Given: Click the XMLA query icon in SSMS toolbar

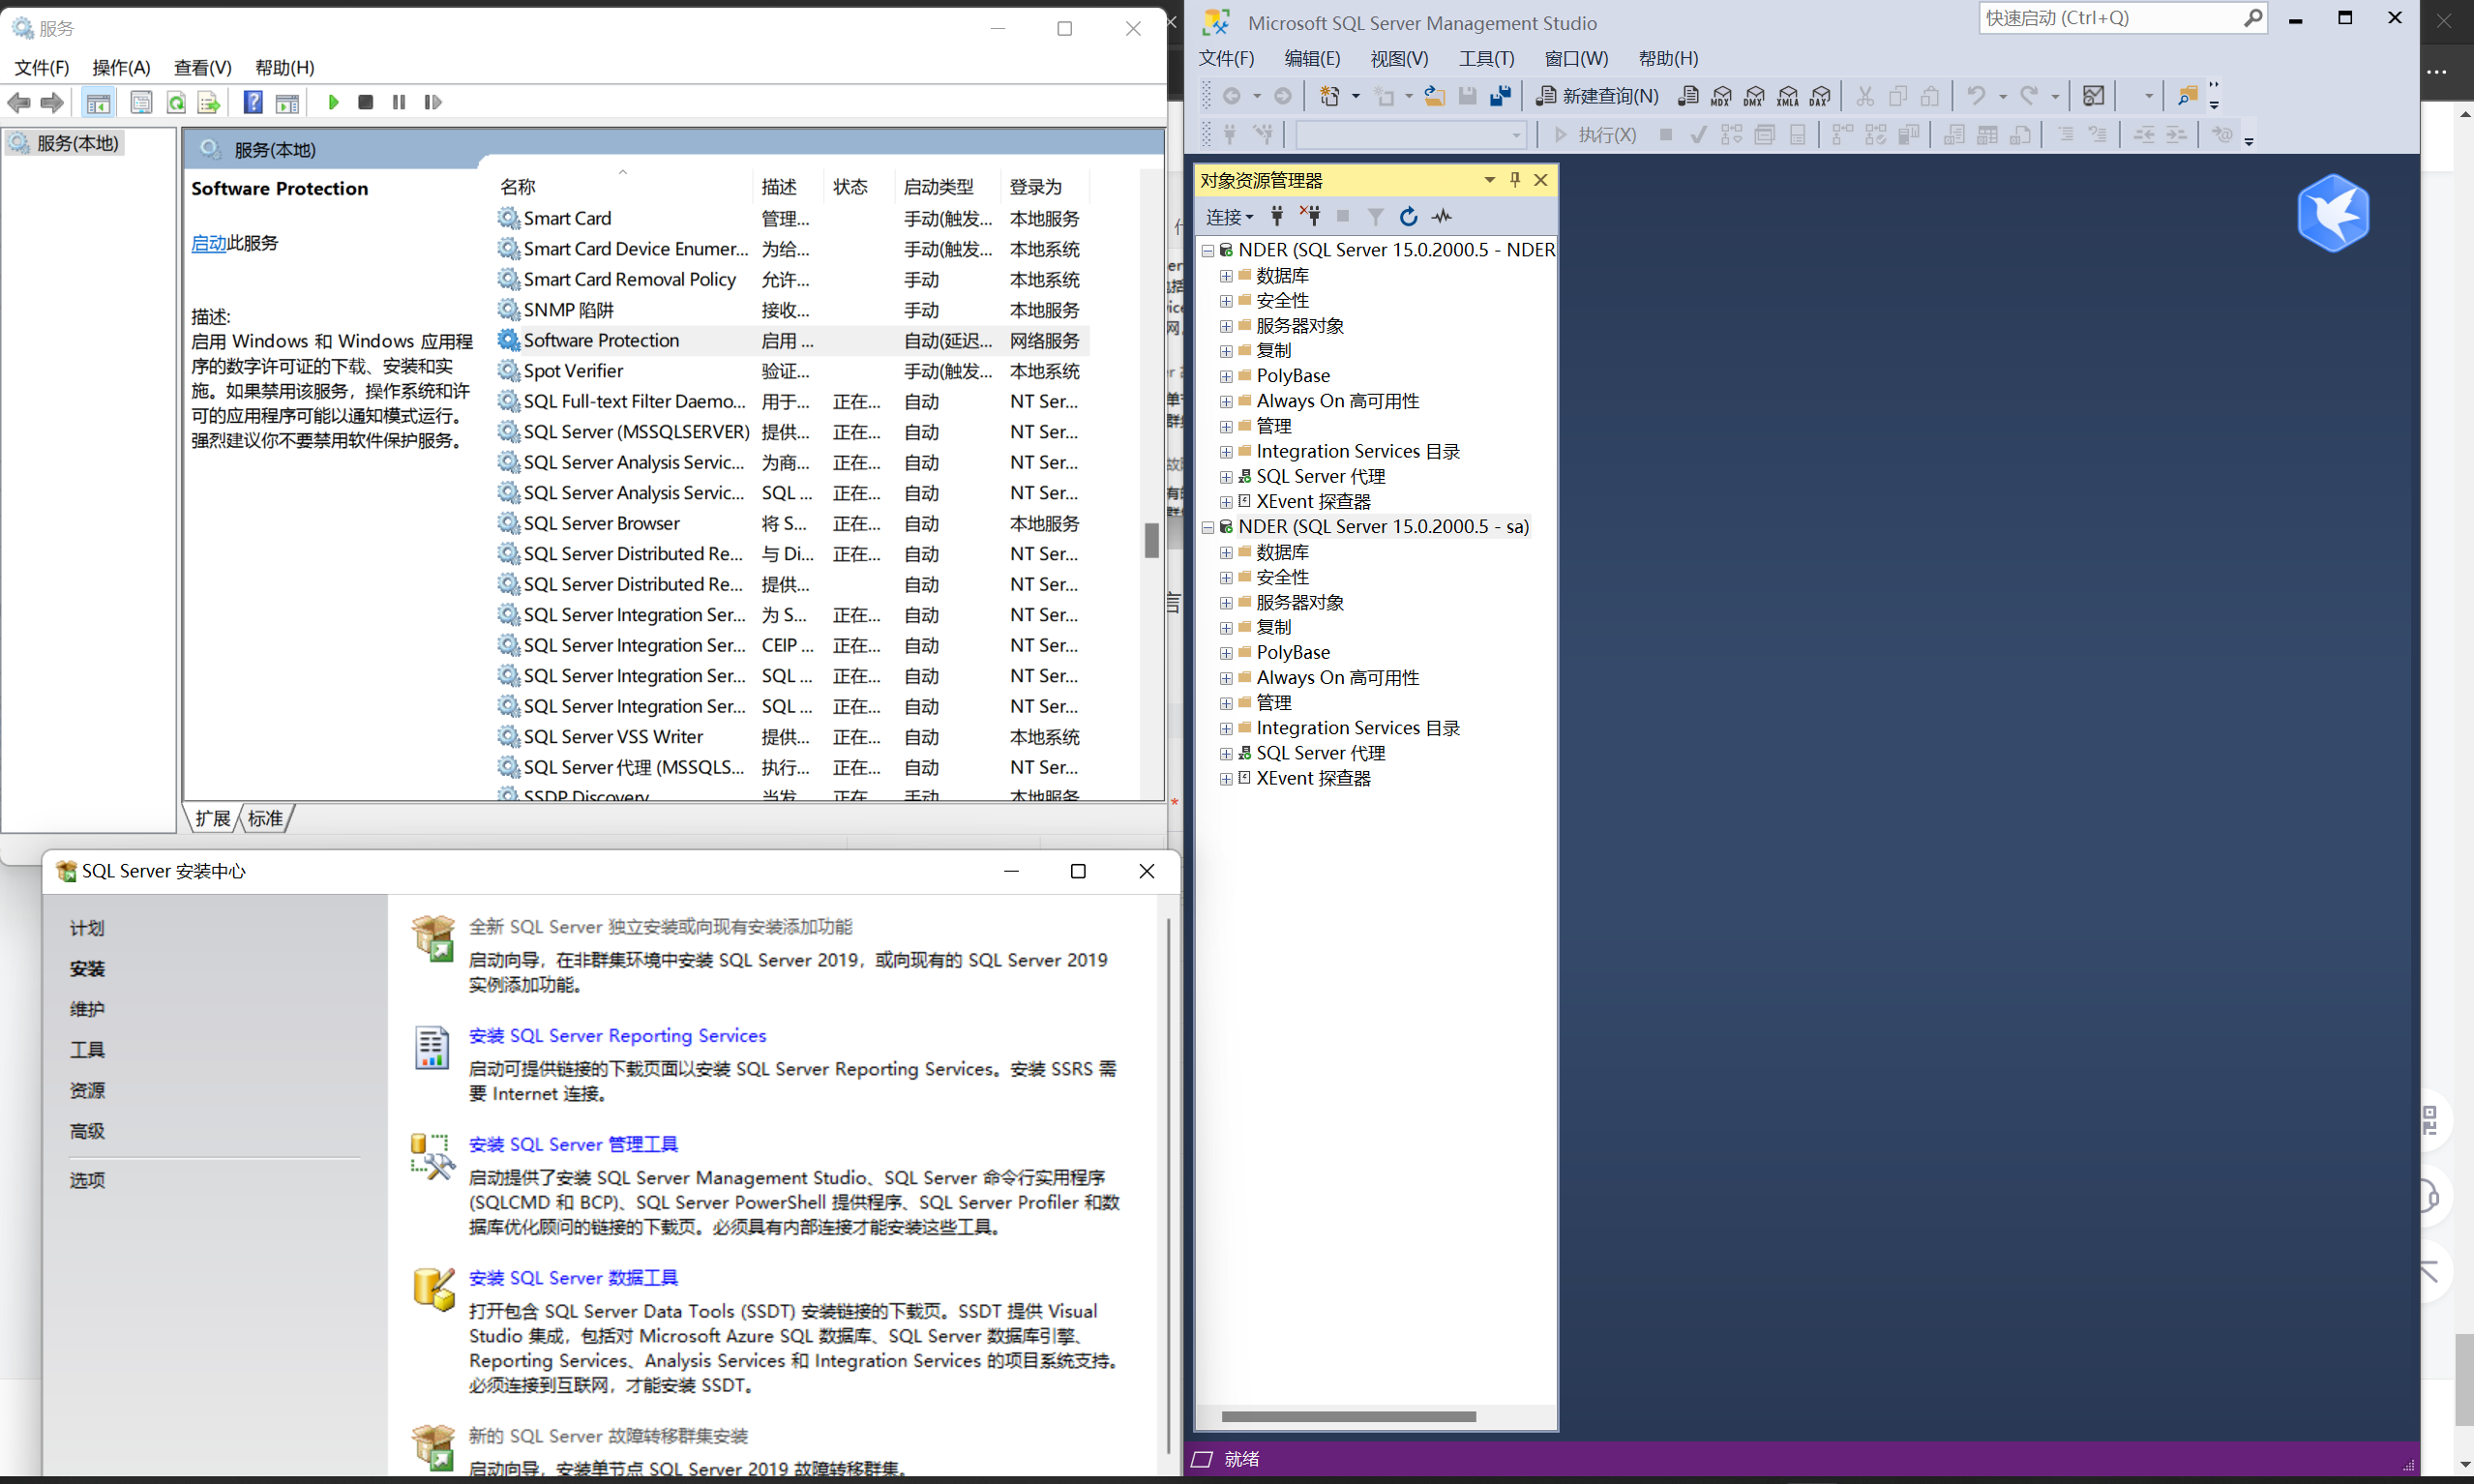Looking at the screenshot, I should pos(1787,96).
